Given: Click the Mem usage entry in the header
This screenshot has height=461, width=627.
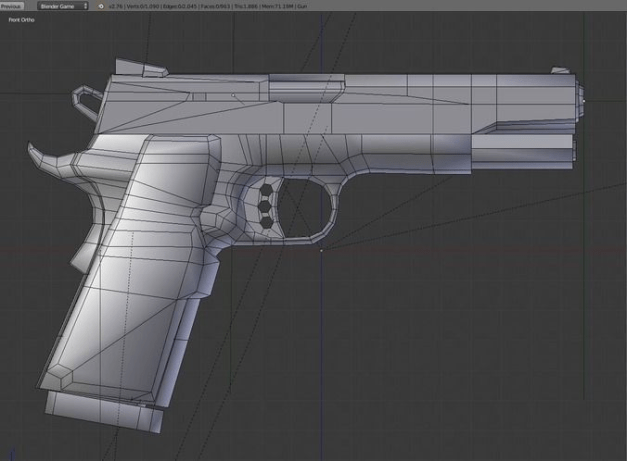Looking at the screenshot, I should [277, 6].
